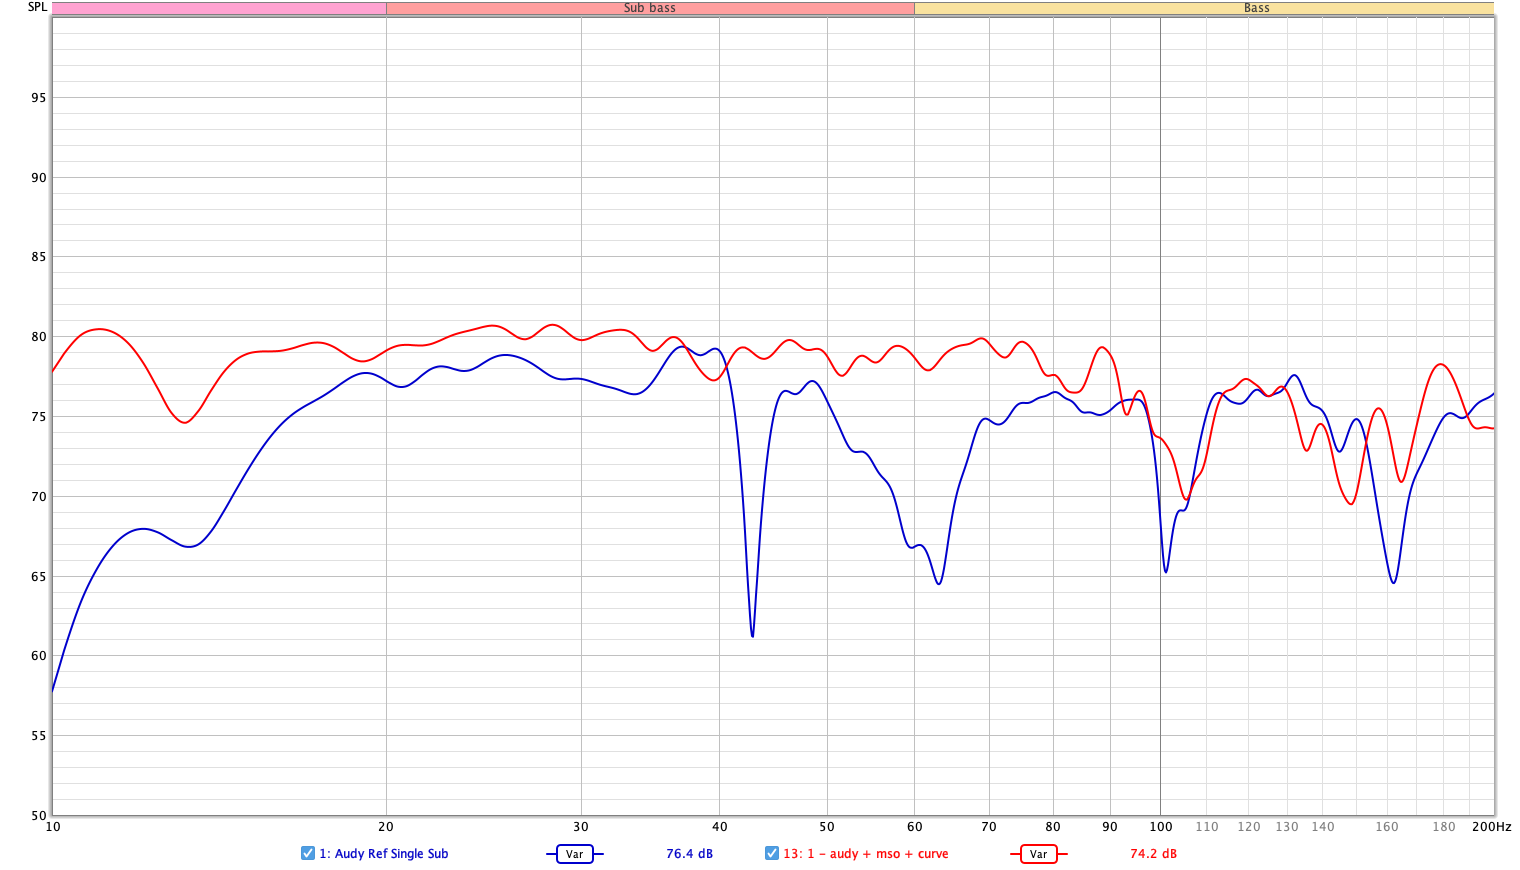The image size is (1520, 870).
Task: Click the 'Bass' frequency band header
Action: click(x=1204, y=8)
